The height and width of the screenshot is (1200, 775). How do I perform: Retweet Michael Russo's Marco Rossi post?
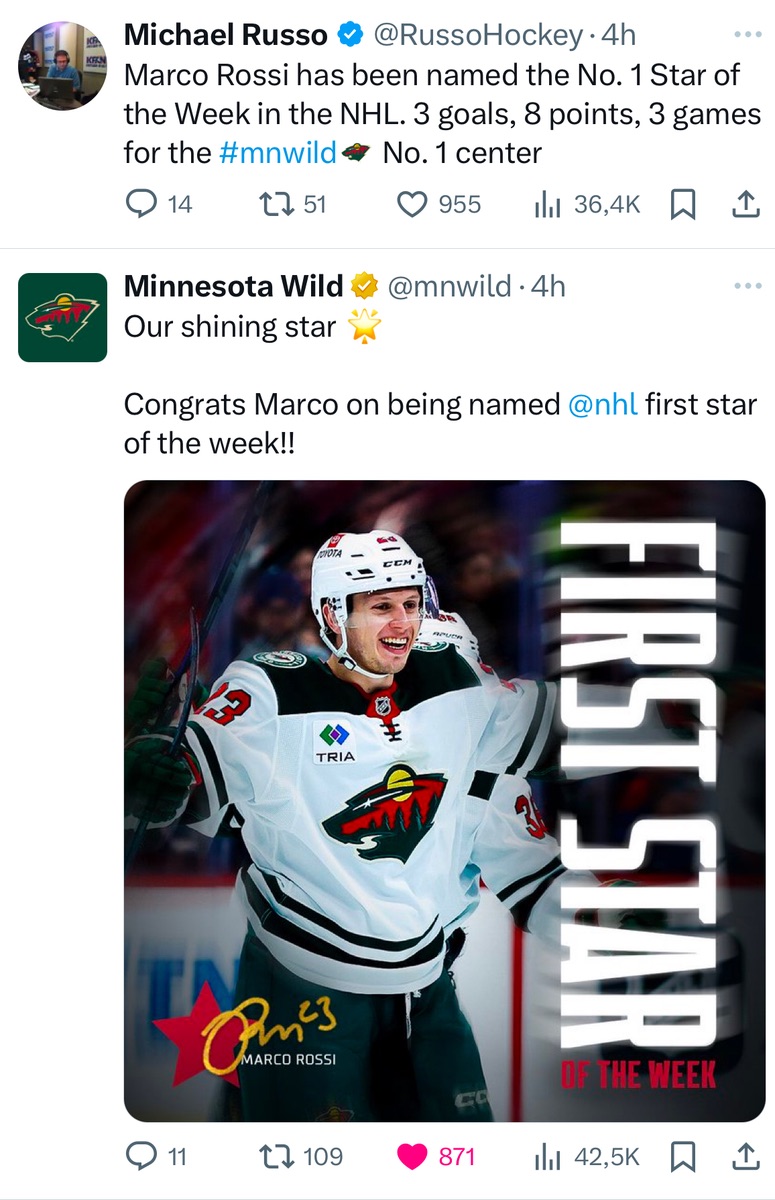coord(272,204)
